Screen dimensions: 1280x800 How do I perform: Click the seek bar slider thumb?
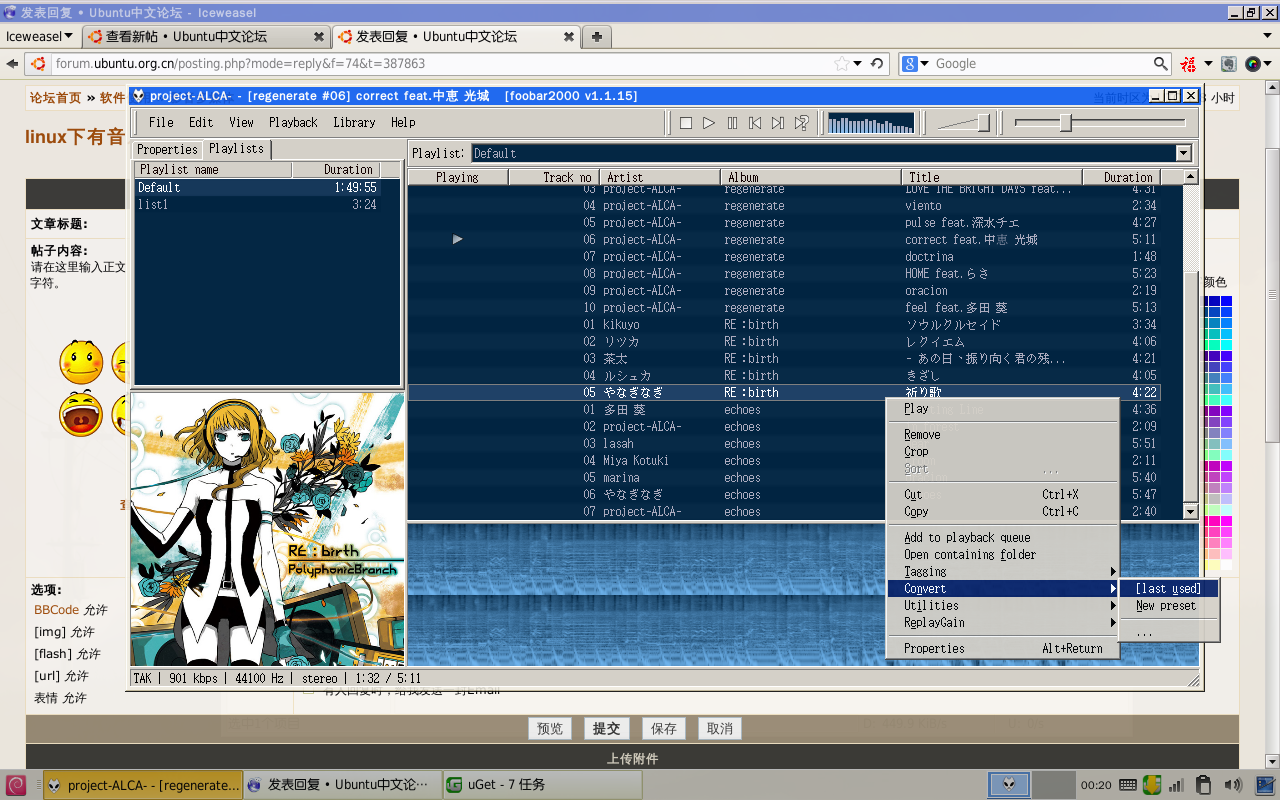(1065, 123)
